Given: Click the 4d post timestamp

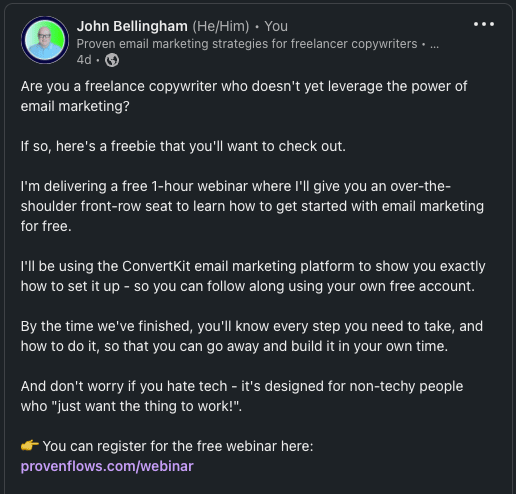Looking at the screenshot, I should [x=84, y=60].
